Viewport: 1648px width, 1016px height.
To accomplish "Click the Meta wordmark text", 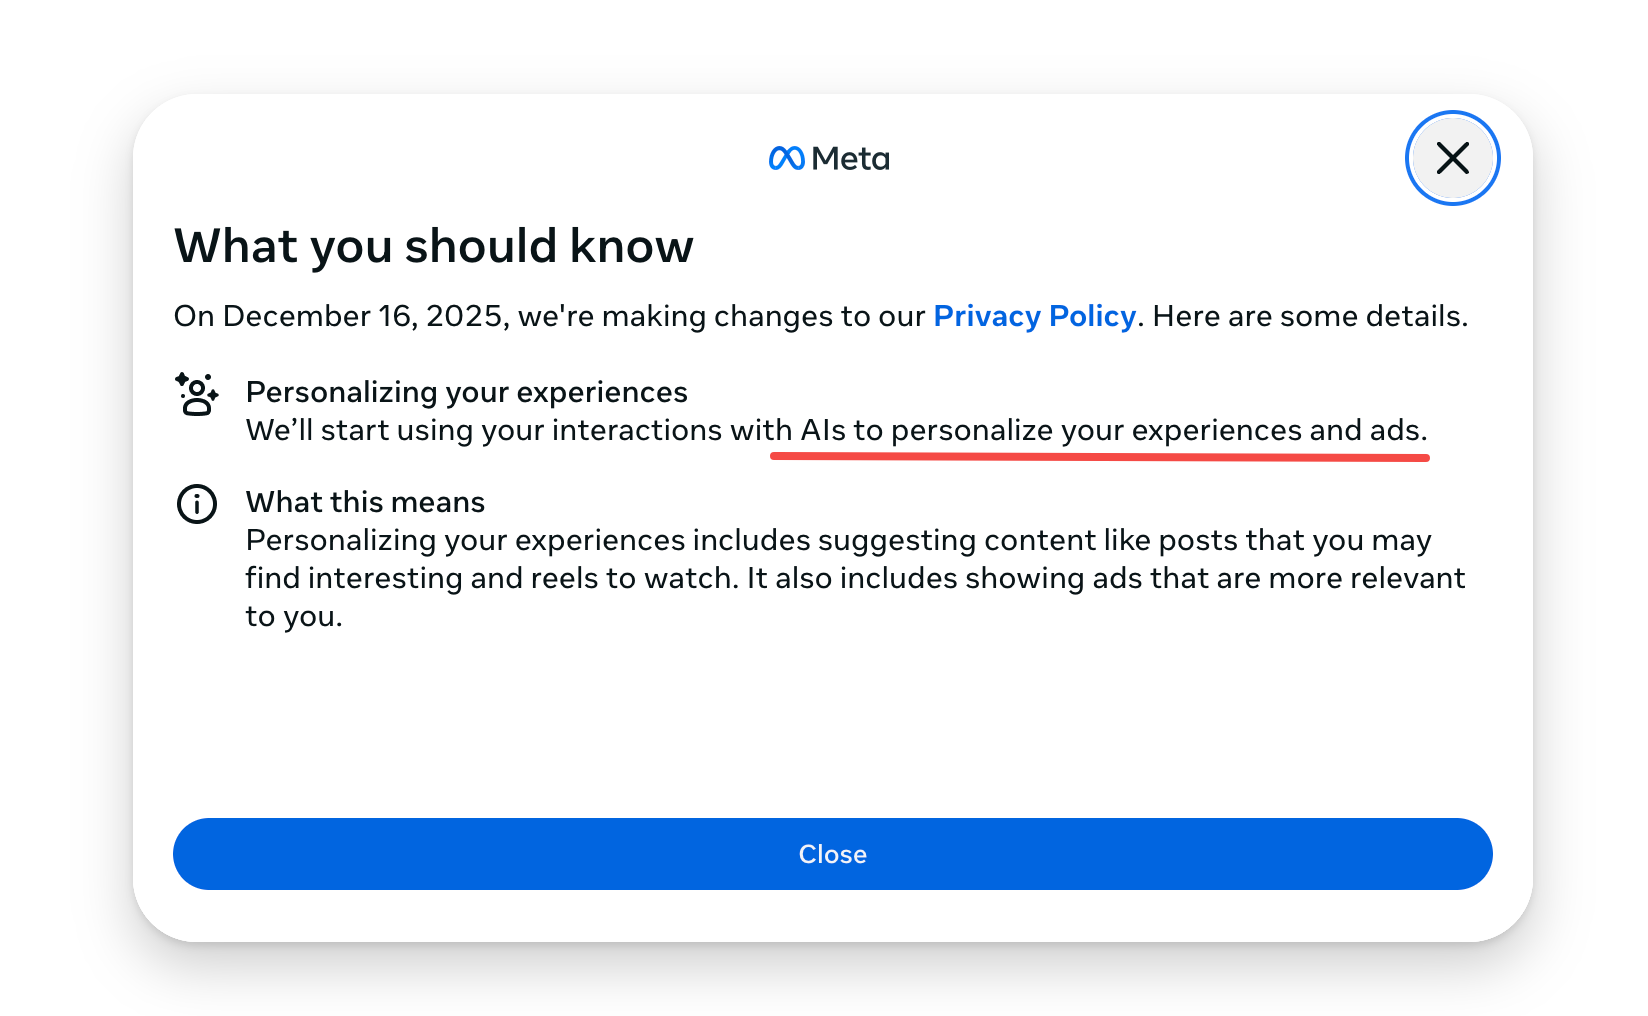I will 850,158.
